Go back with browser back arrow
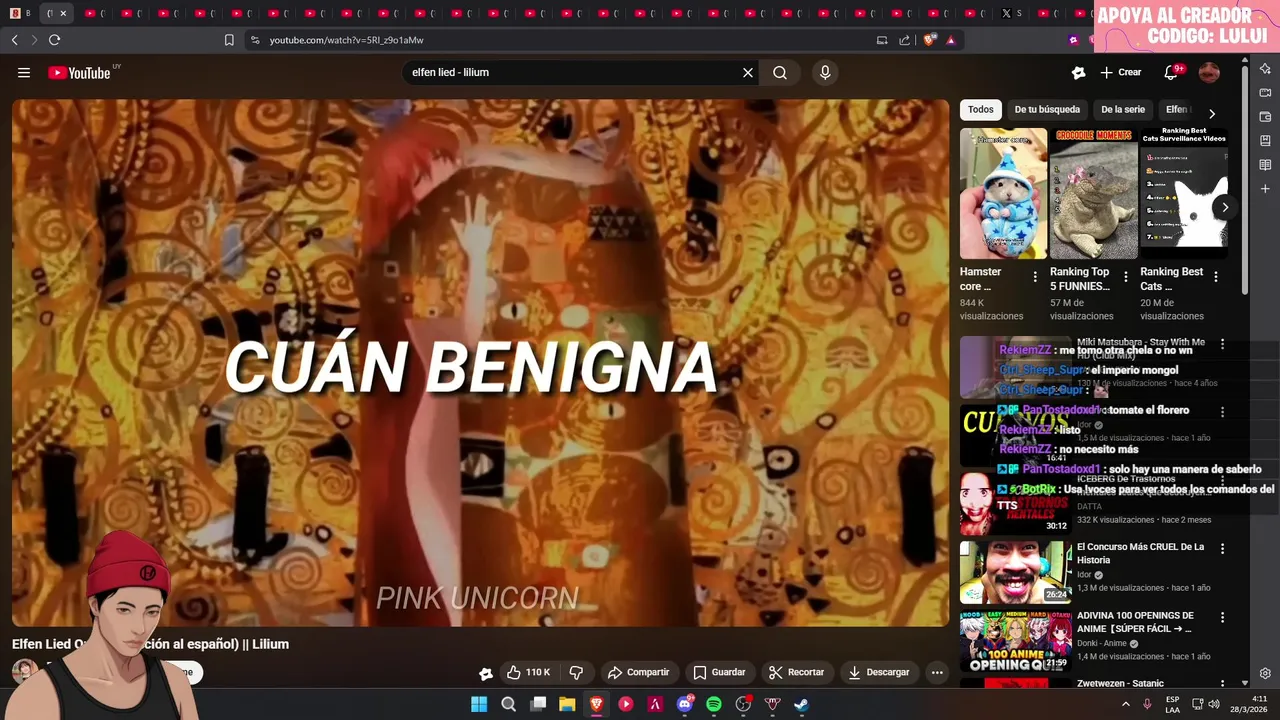 [14, 40]
